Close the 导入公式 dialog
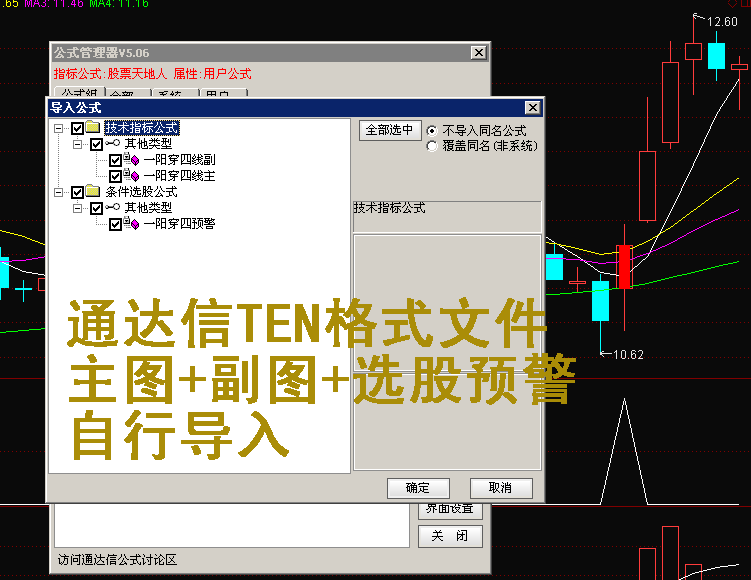Screen dimensions: 751x580 [533, 107]
